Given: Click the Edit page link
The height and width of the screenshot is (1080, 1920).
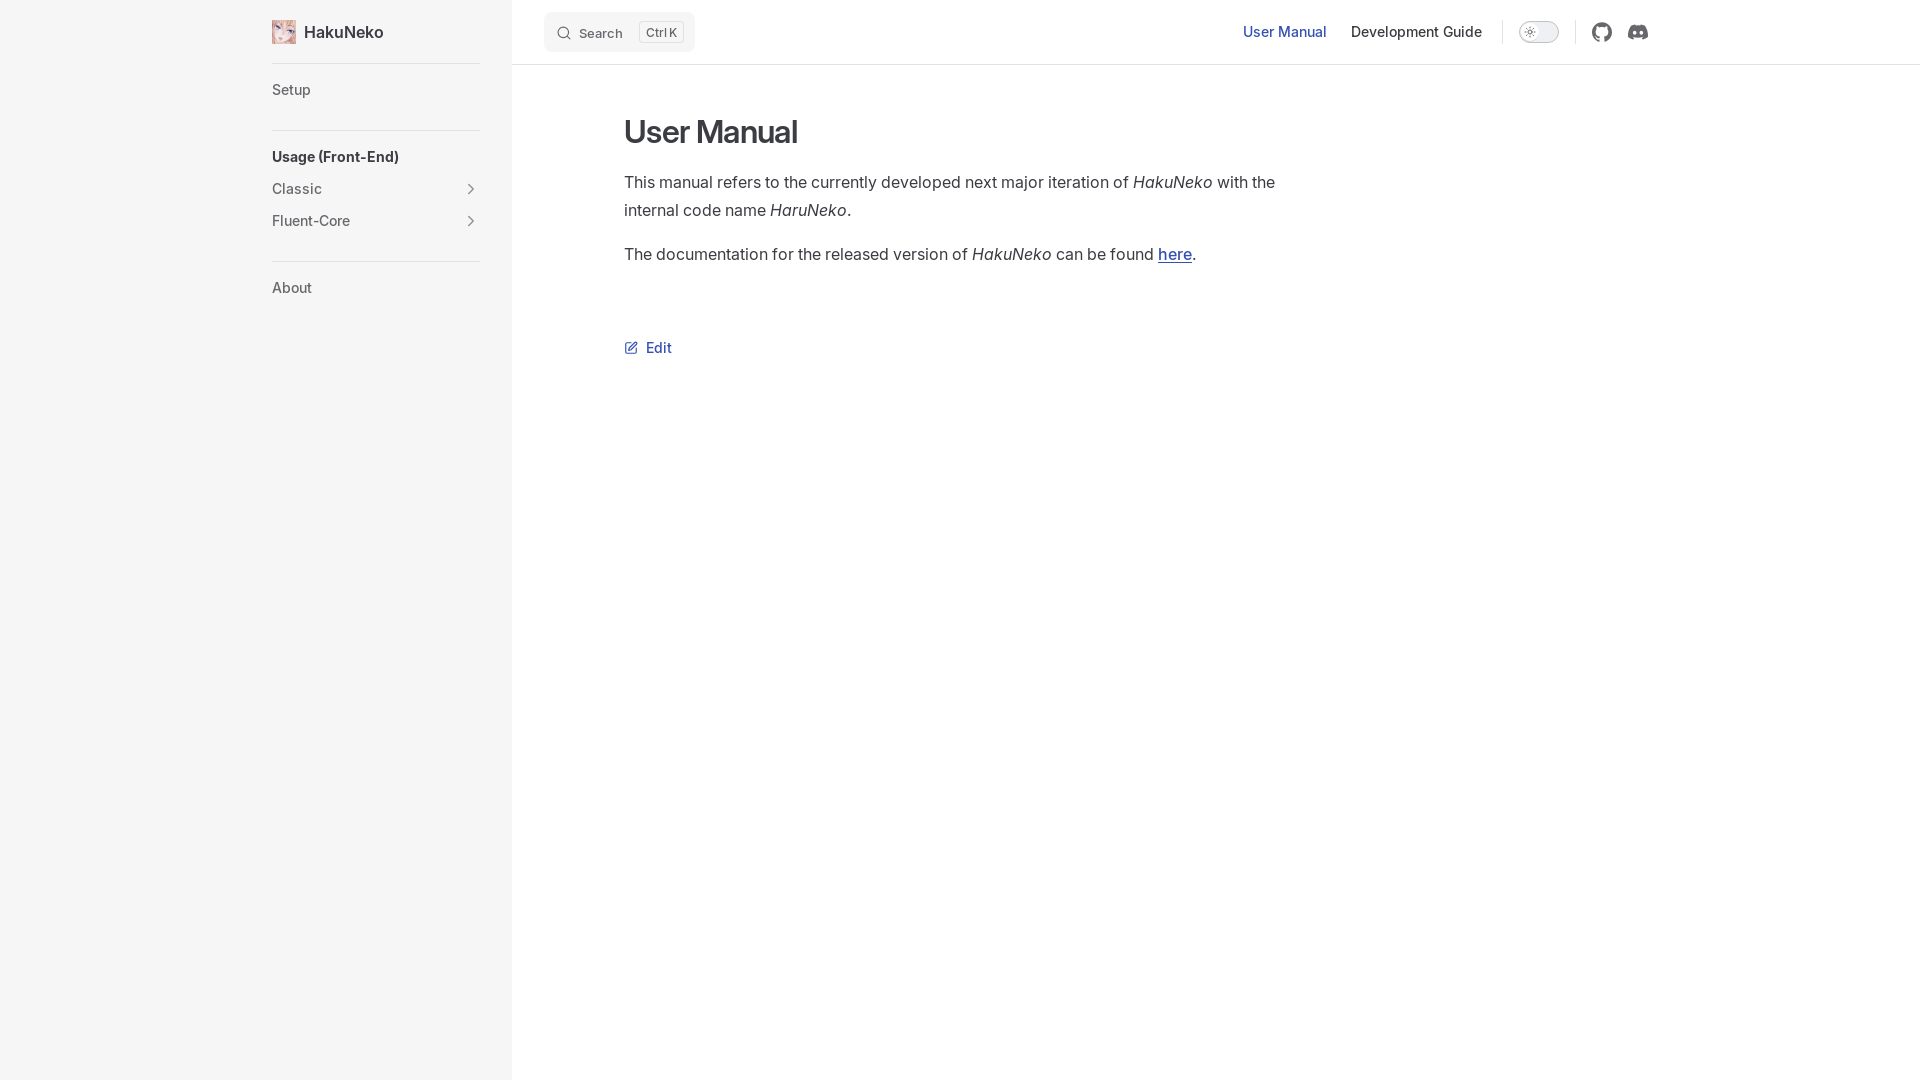Looking at the screenshot, I should [x=648, y=348].
